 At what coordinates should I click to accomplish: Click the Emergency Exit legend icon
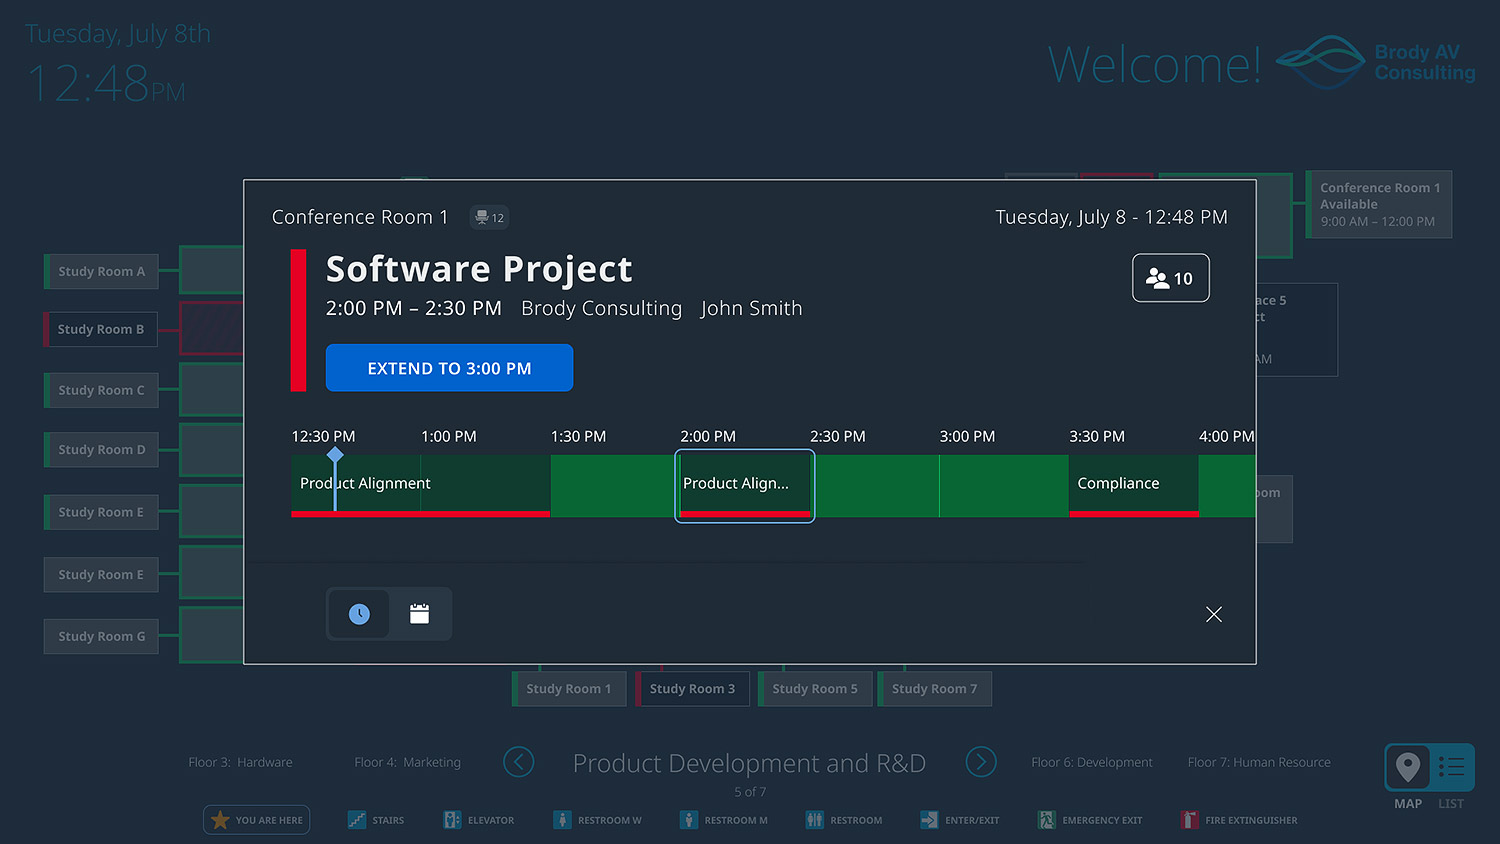coord(1046,820)
